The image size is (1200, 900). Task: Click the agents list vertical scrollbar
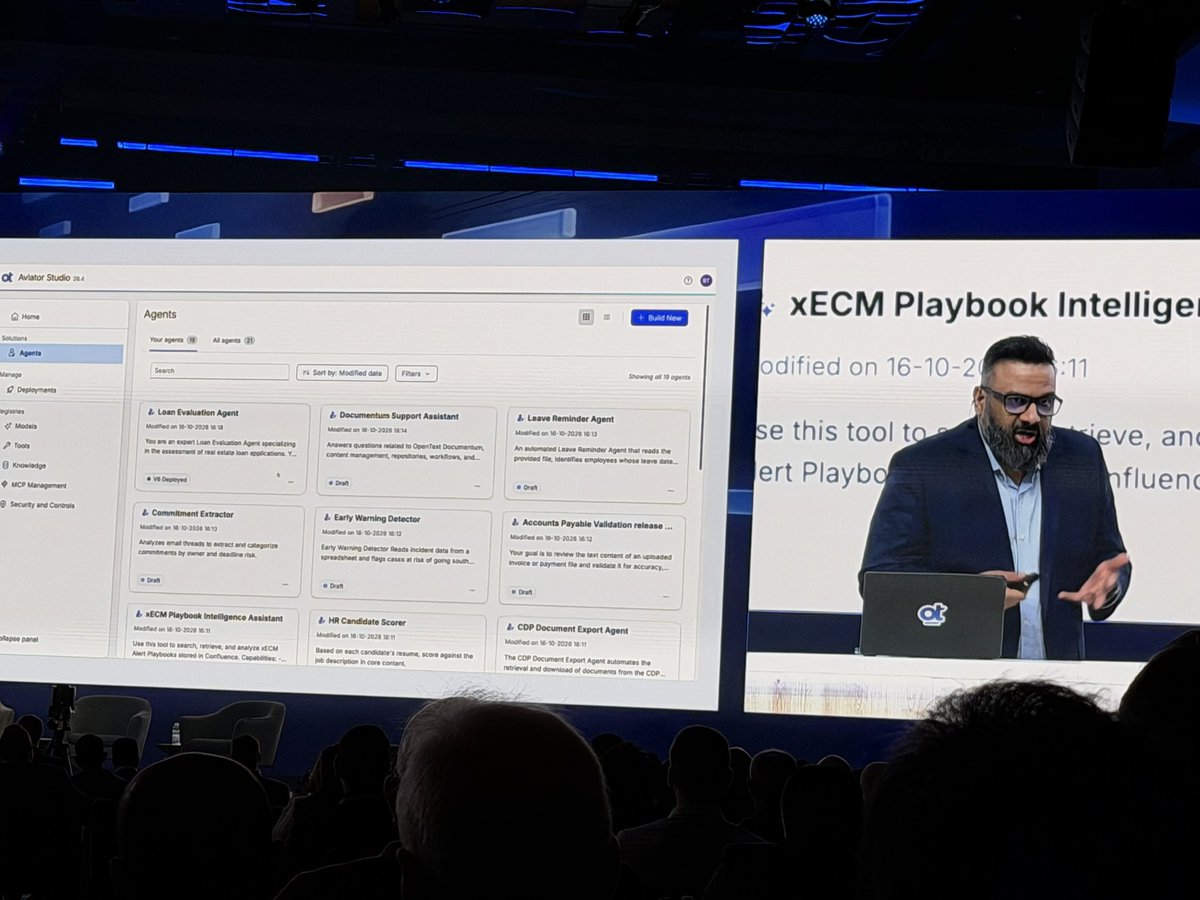point(704,388)
